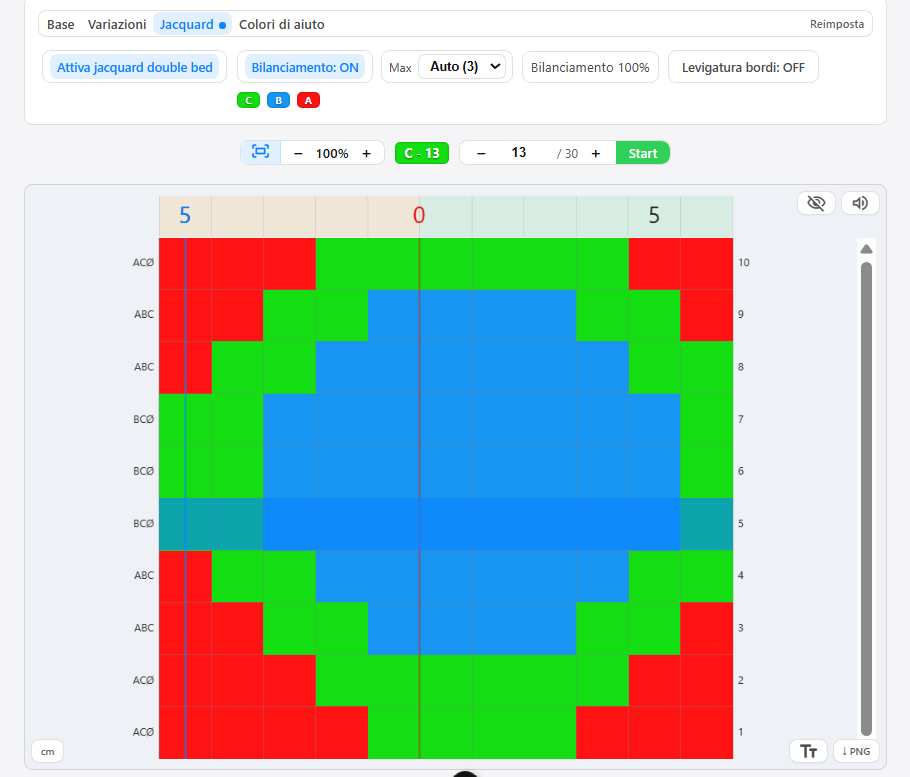Toggle Levigatura bordi: OFF
Viewport: 910px width, 777px height.
pyautogui.click(x=743, y=67)
